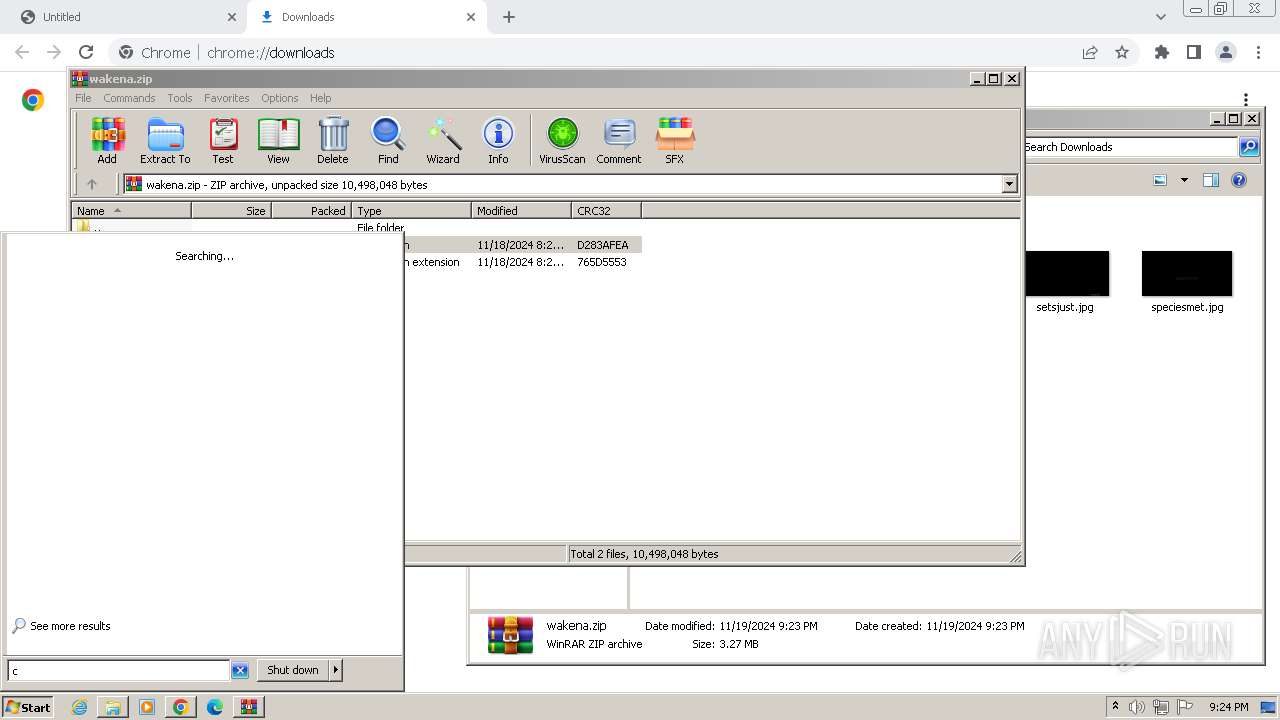Open the Favorites menu

[227, 98]
